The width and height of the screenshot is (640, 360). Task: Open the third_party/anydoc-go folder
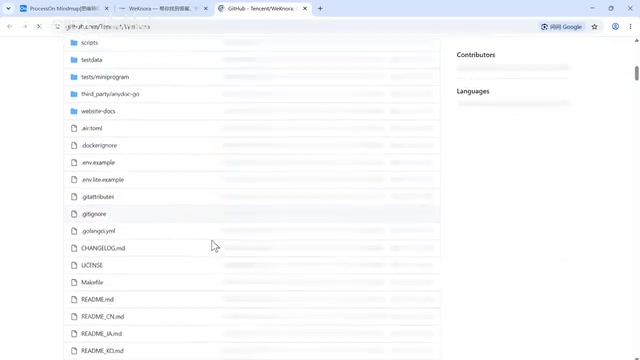pos(110,94)
